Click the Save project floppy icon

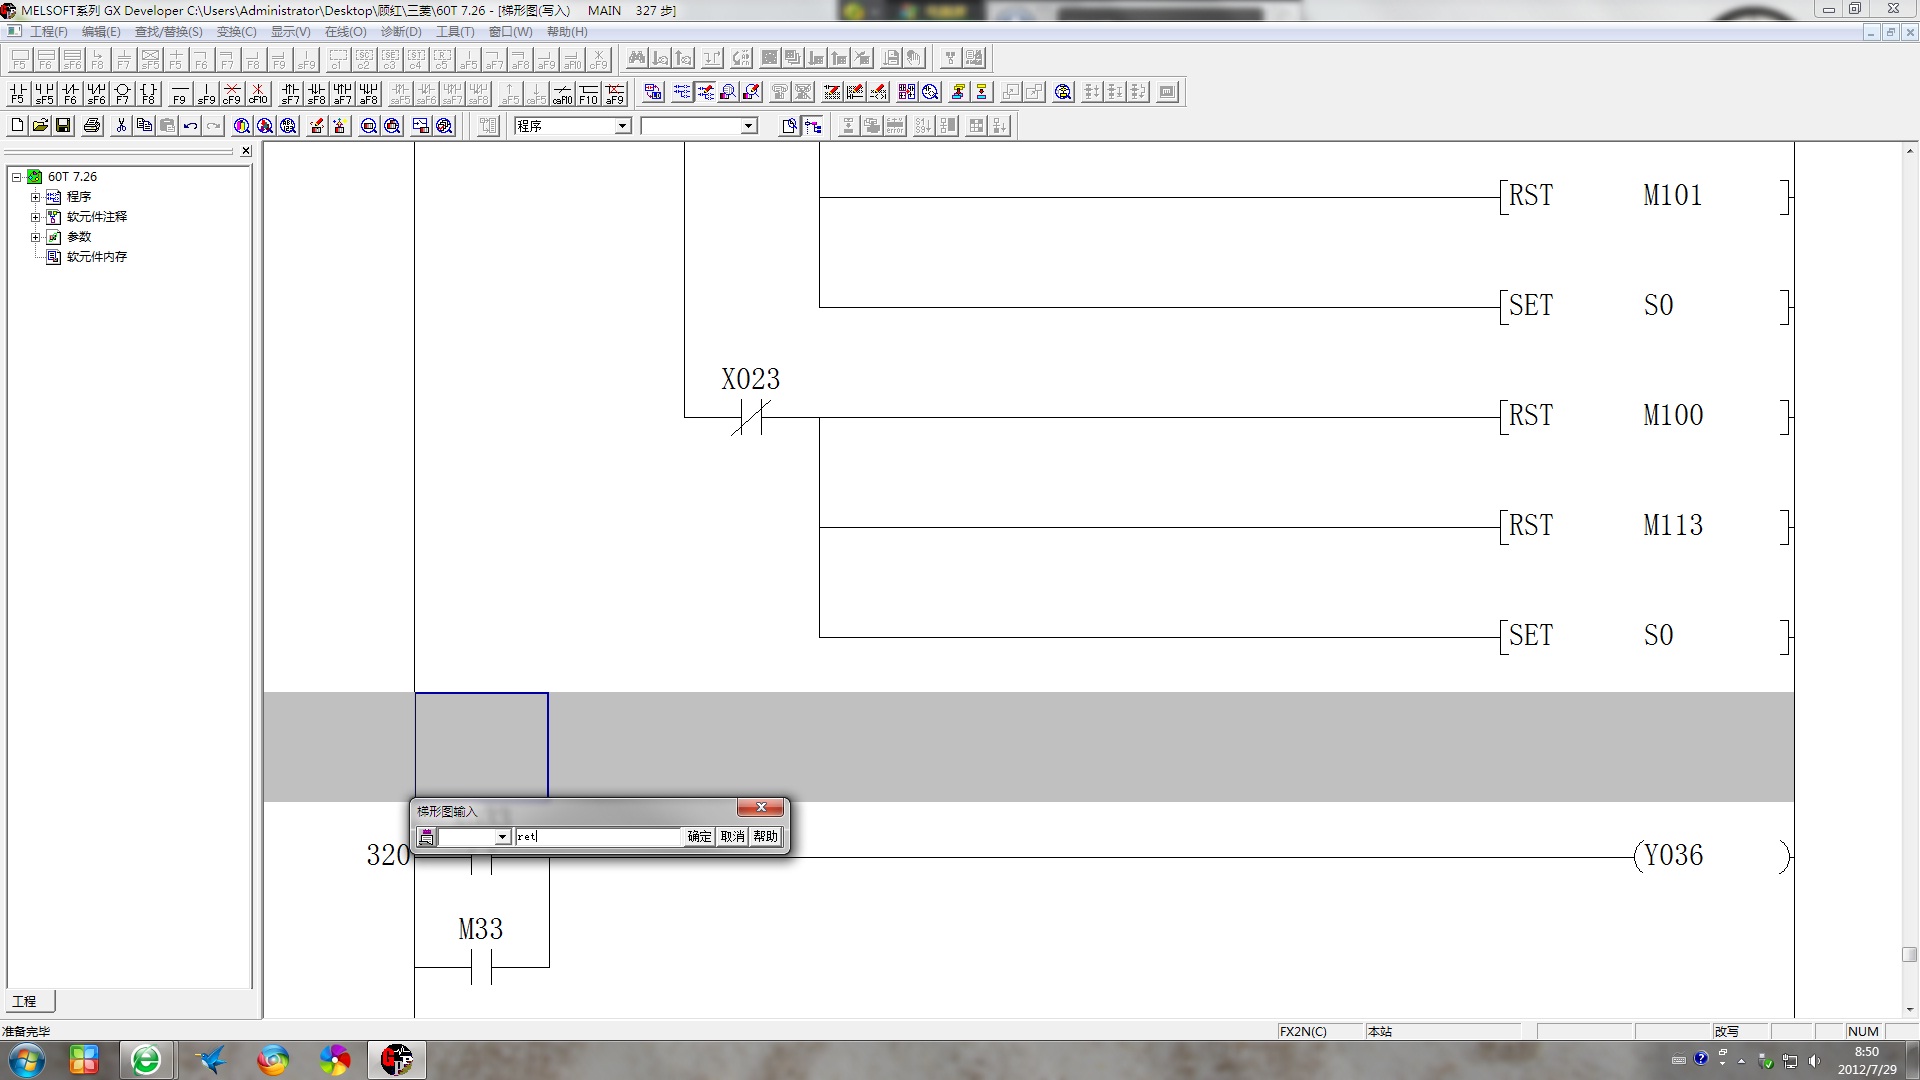[63, 126]
